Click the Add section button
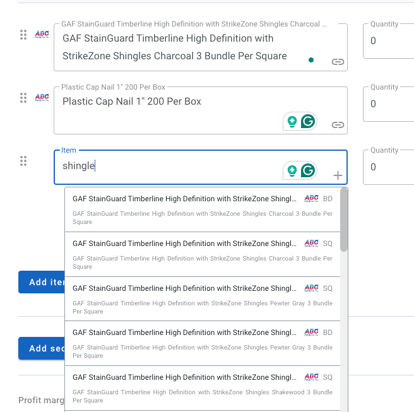This screenshot has height=412, width=414. (x=42, y=348)
